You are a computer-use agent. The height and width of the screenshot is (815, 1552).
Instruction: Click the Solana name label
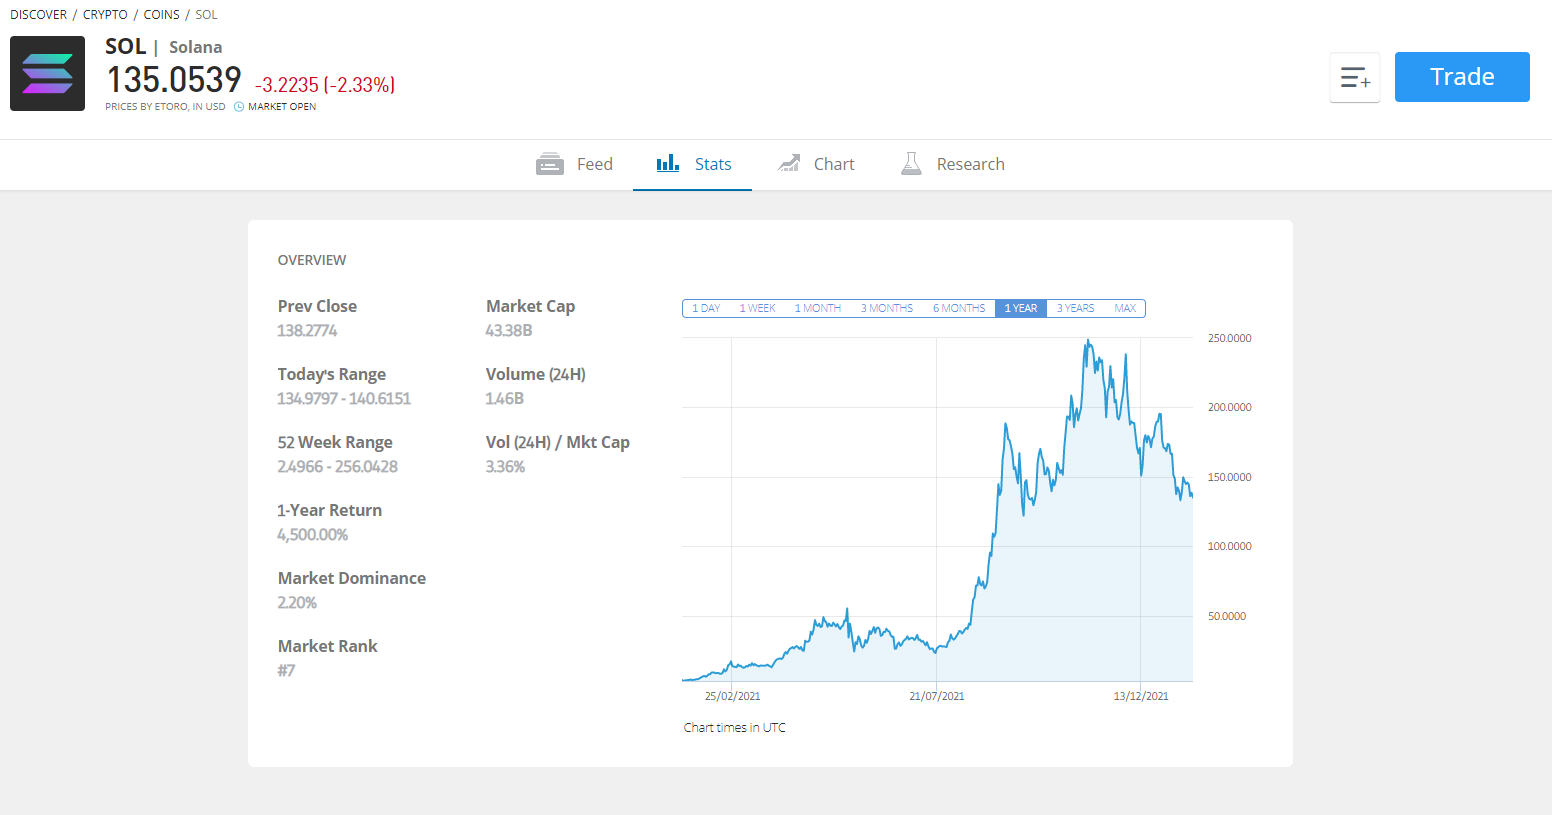click(196, 47)
